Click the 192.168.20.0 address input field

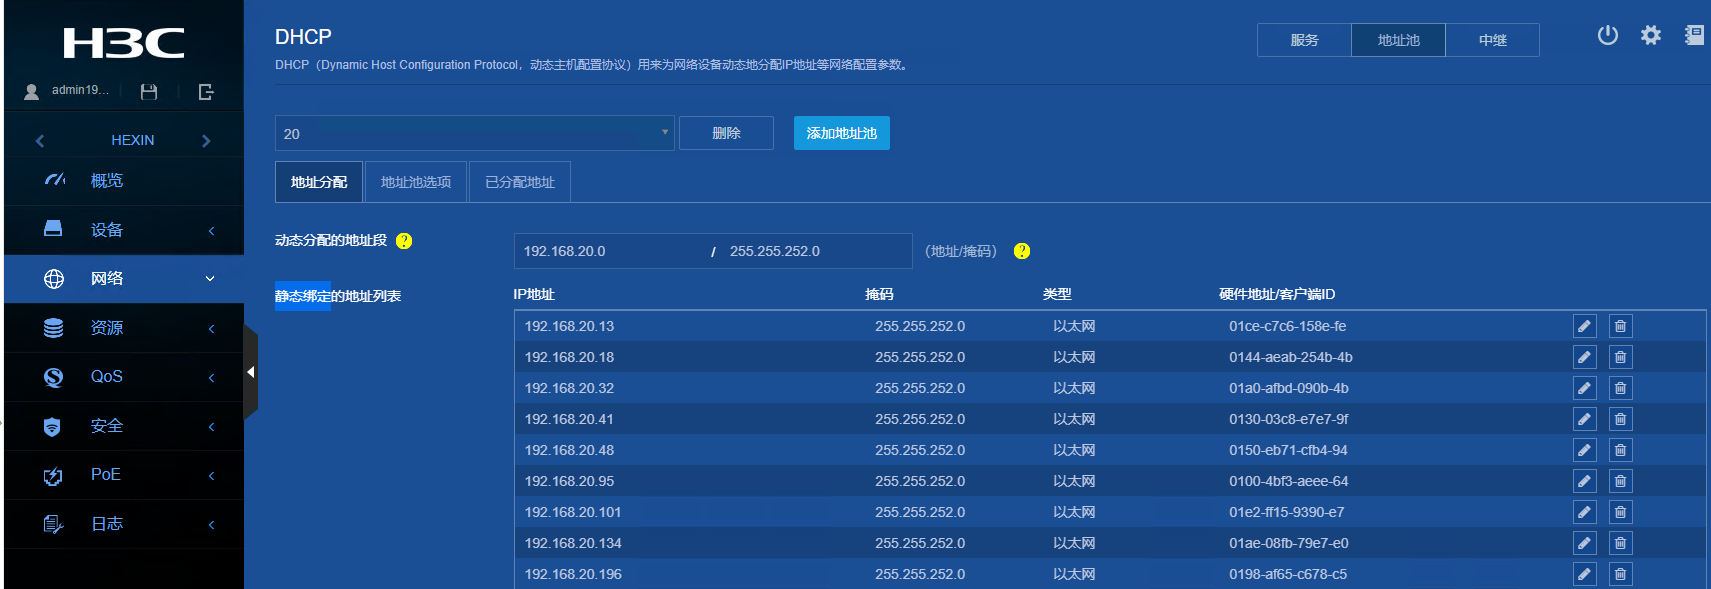[610, 251]
